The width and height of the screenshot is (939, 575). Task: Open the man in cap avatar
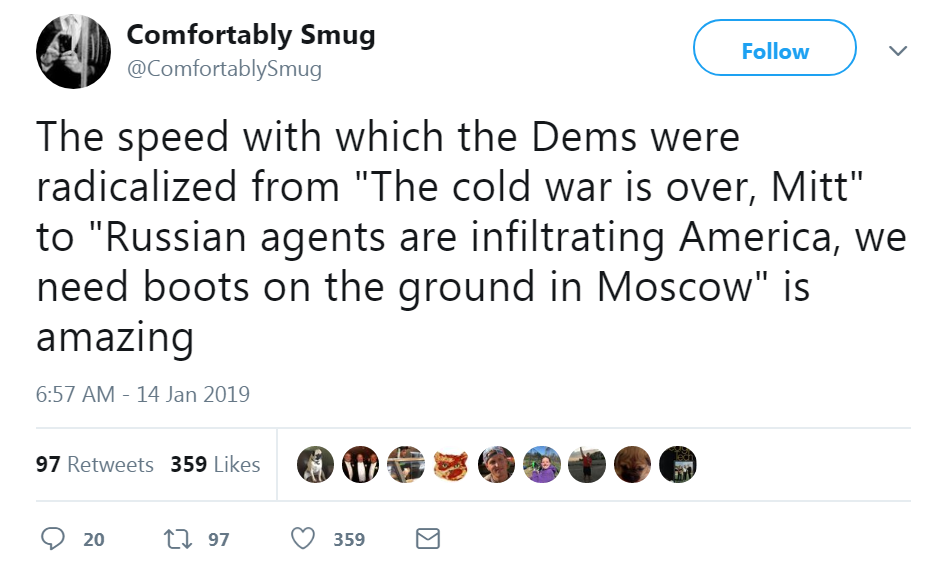[496, 464]
